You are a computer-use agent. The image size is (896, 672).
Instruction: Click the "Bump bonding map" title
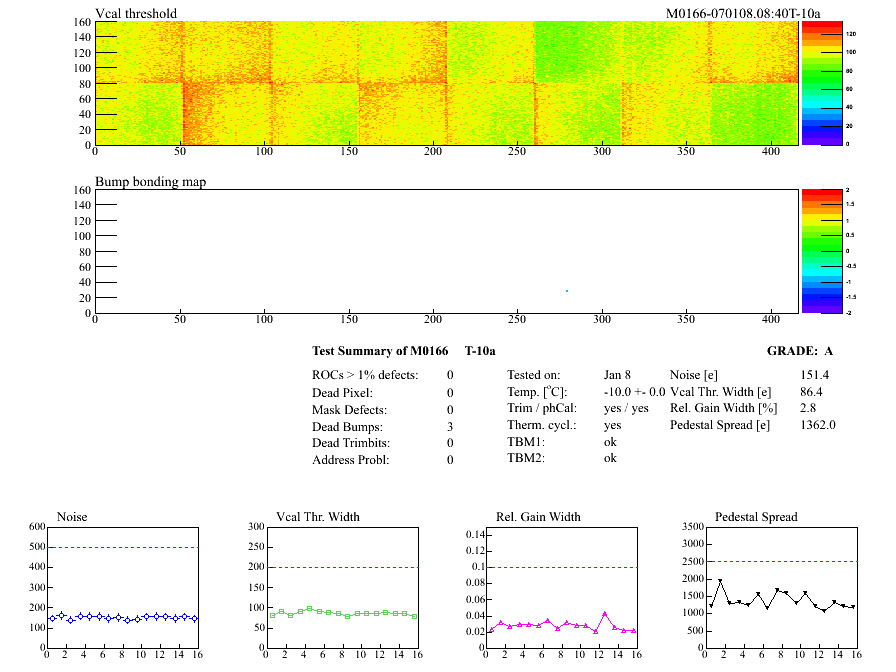pos(150,182)
